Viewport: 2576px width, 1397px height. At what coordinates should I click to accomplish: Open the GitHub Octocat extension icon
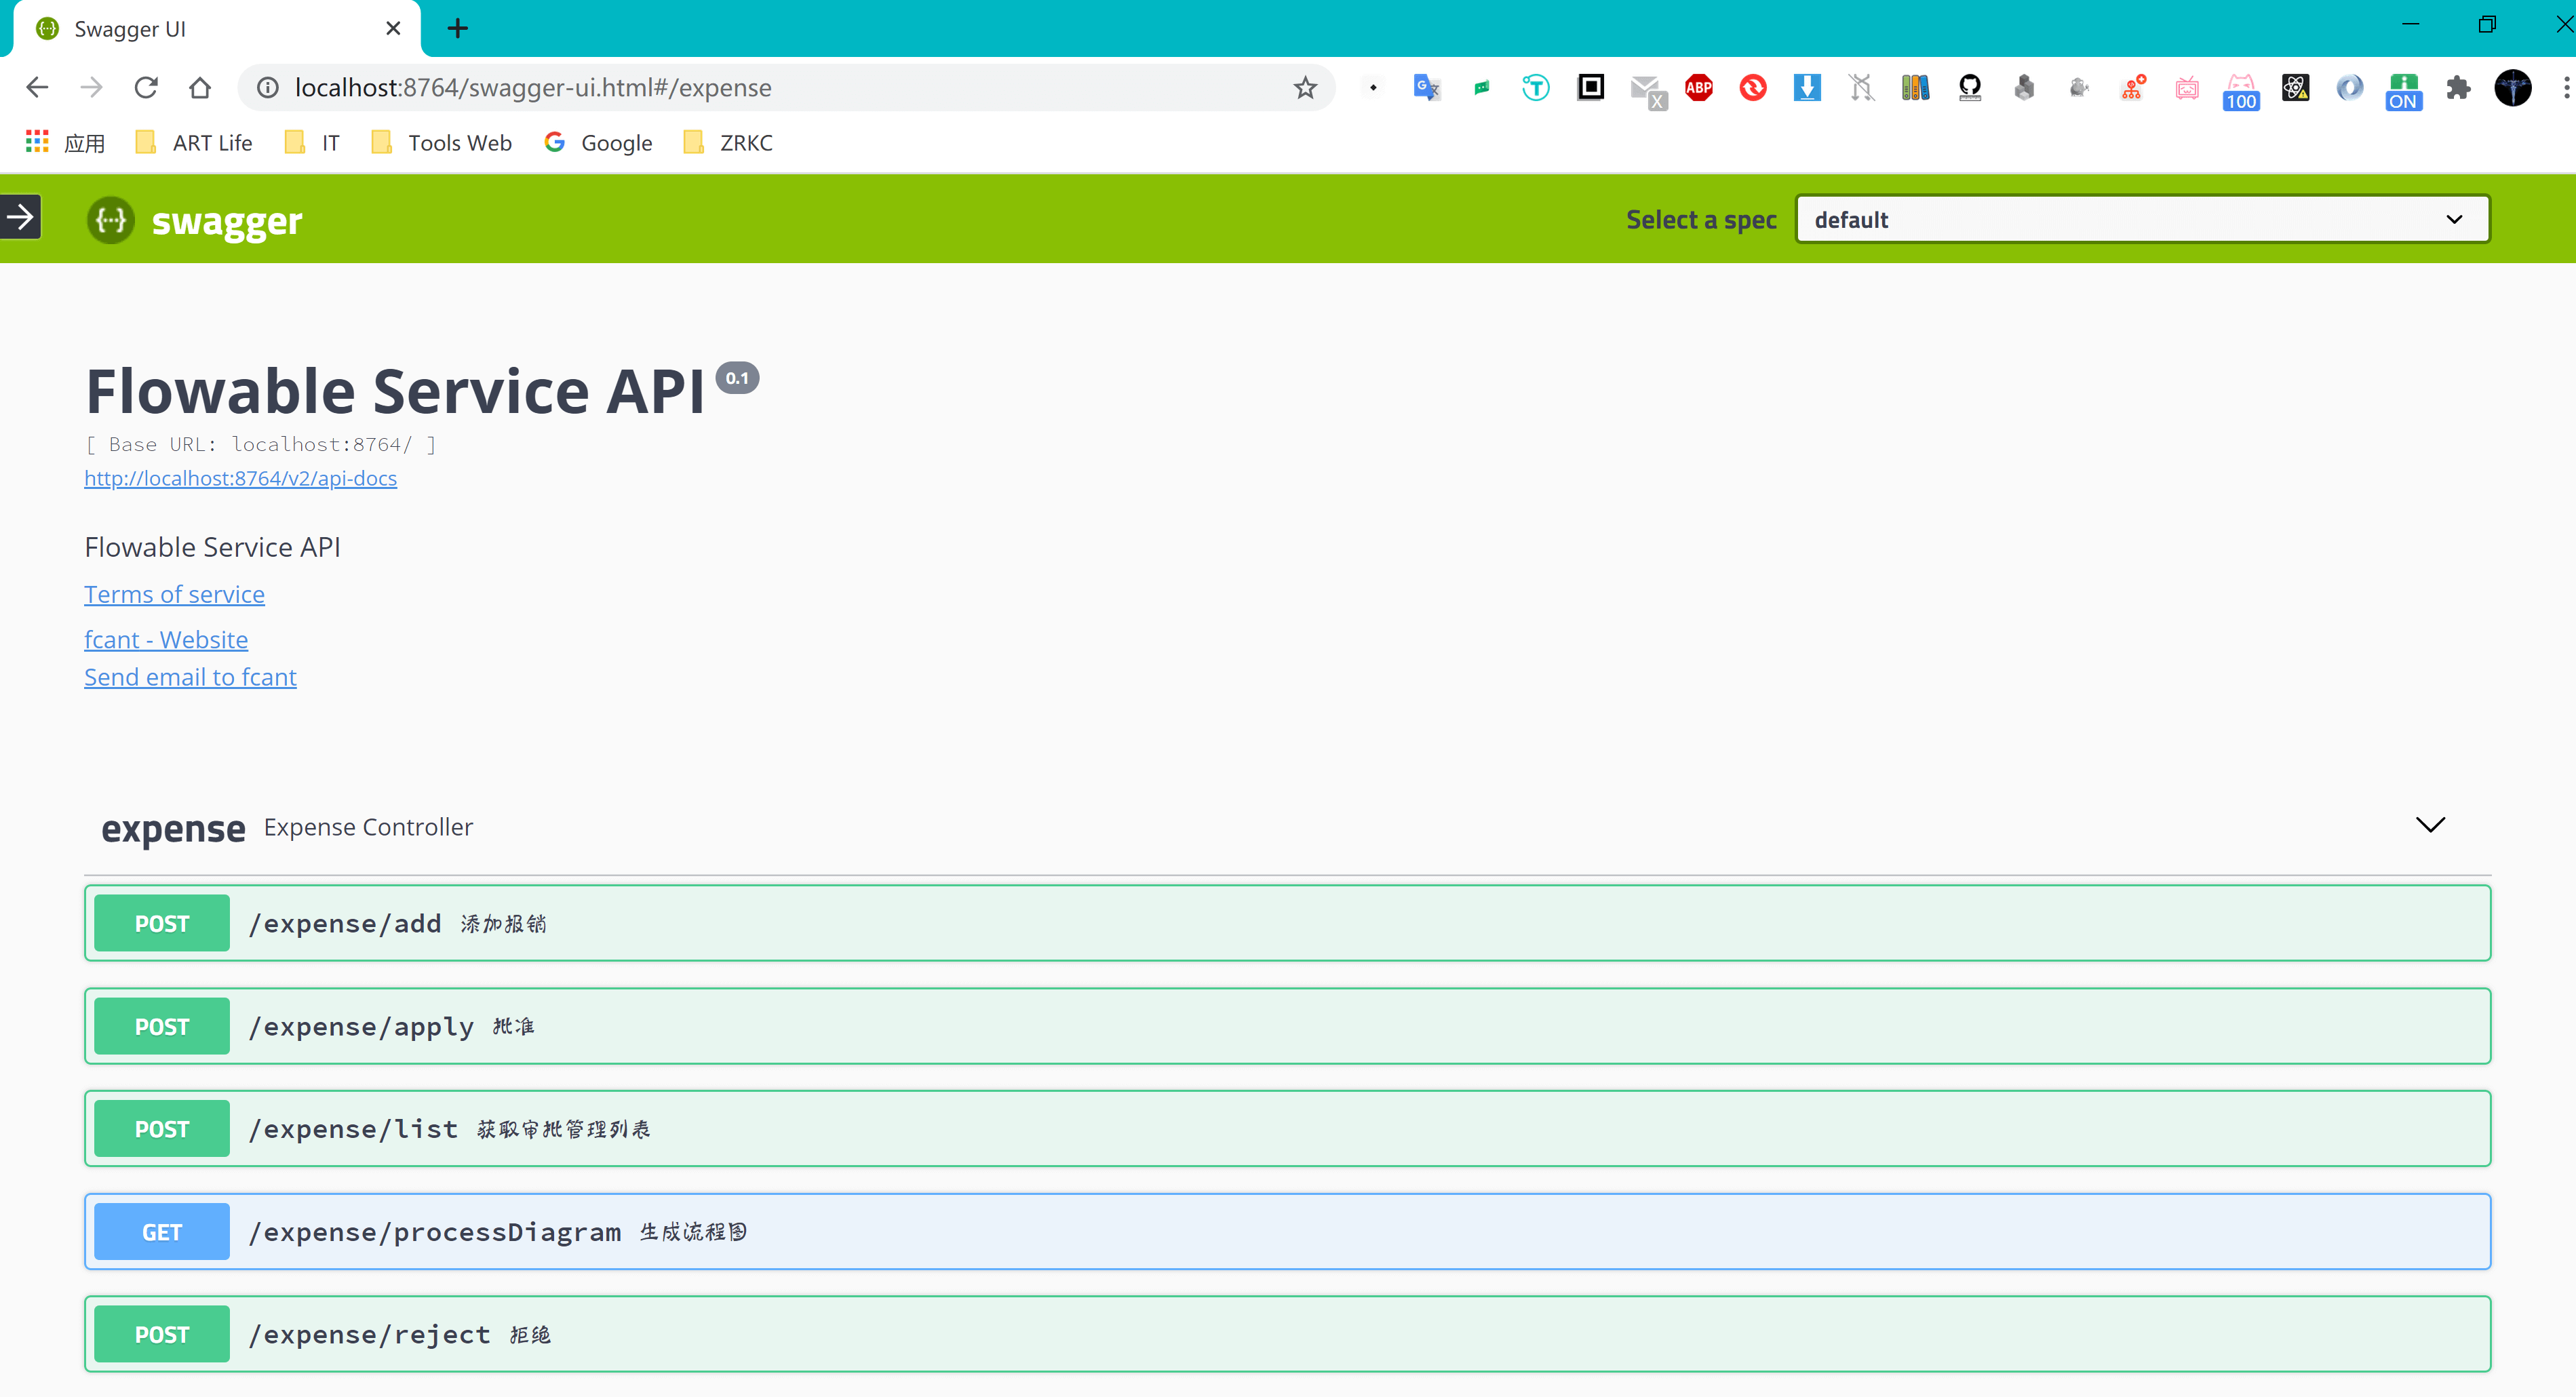1969,88
